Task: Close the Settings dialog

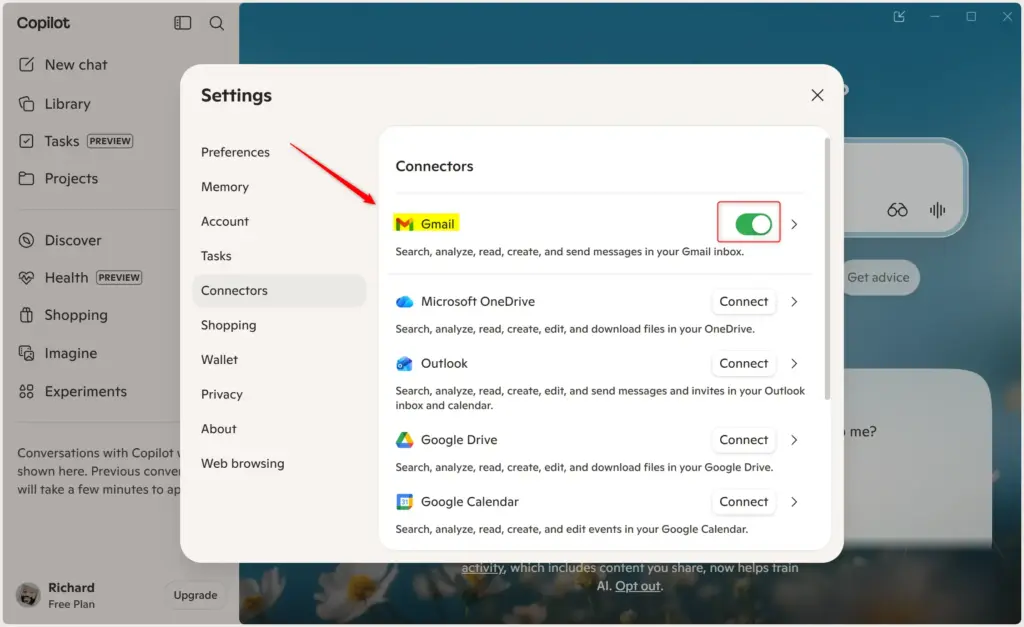Action: coord(817,95)
